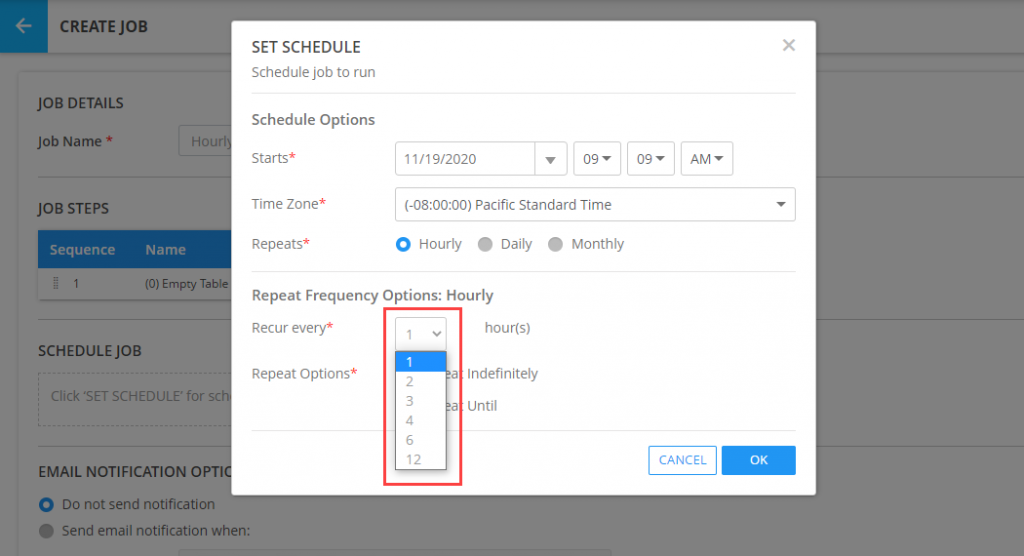Click the drag handle on sequence 1
The width and height of the screenshot is (1024, 556).
(56, 284)
